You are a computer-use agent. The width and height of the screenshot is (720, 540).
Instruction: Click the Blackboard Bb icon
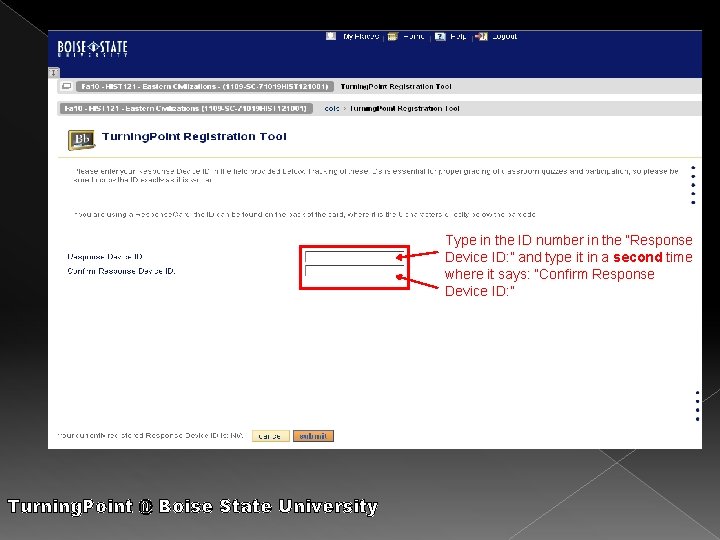click(x=81, y=140)
